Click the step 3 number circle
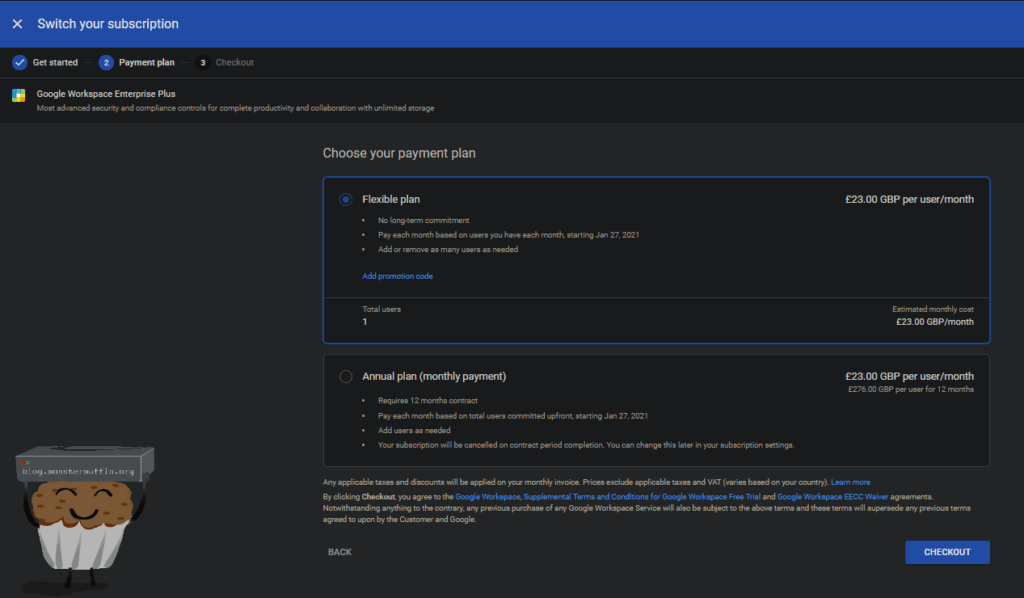Image resolution: width=1024 pixels, height=598 pixels. click(x=203, y=62)
